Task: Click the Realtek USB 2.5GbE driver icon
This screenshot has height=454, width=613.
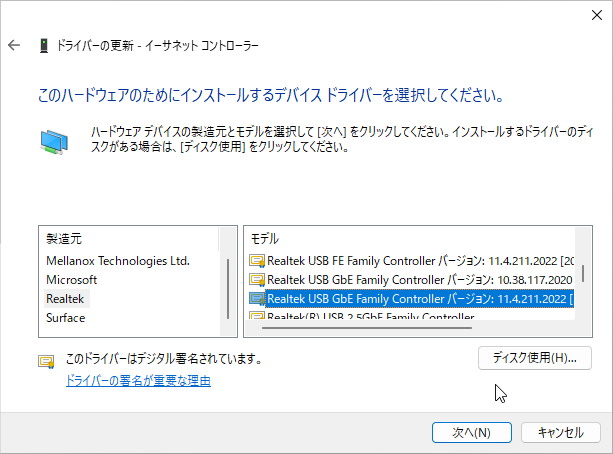Action: tap(256, 317)
